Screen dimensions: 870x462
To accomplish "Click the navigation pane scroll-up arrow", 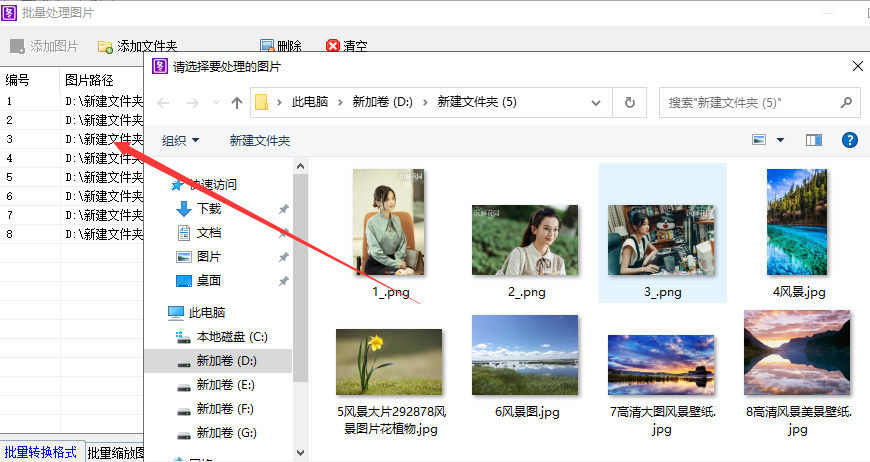I will tap(300, 166).
